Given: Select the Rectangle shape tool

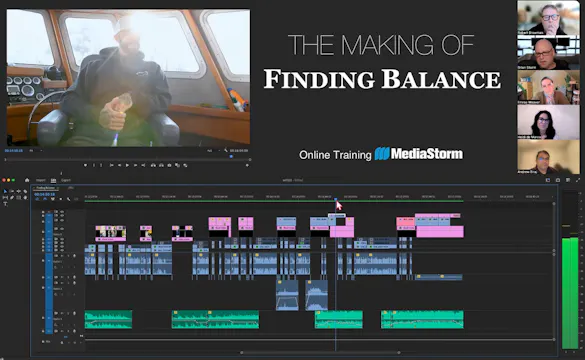Looking at the screenshot, I should 19,198.
